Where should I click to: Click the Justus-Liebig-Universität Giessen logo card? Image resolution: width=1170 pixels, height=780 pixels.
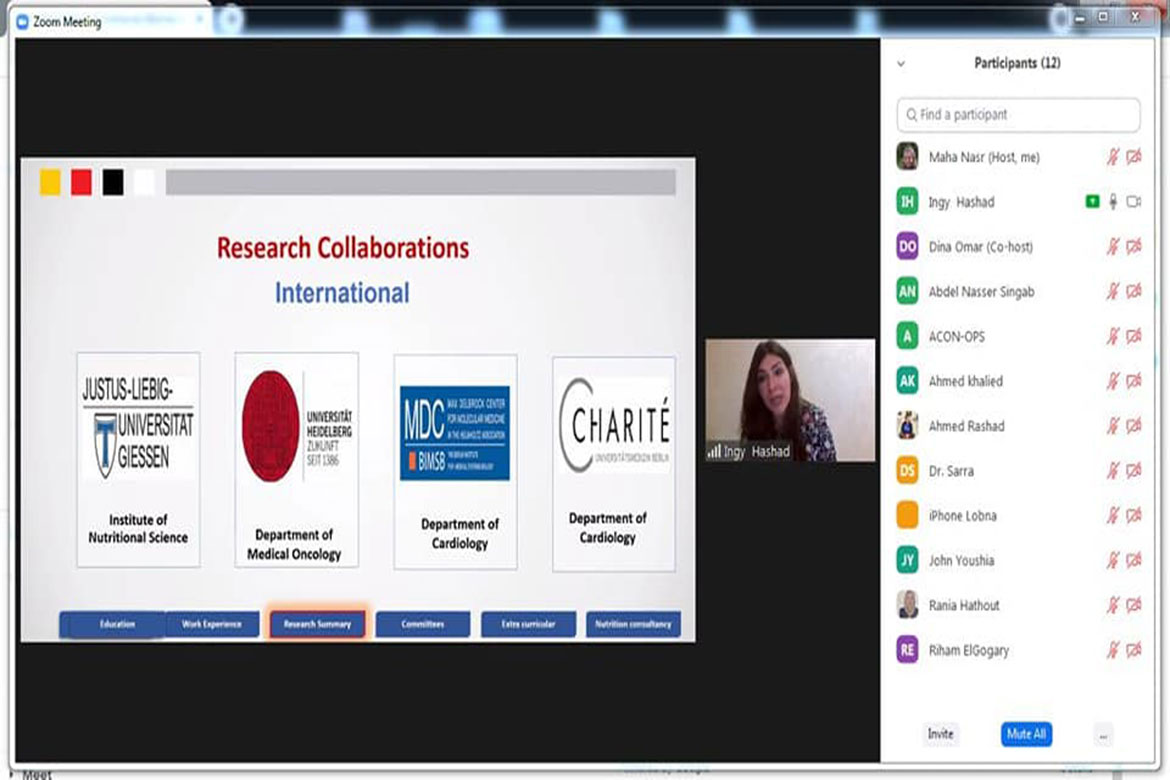pyautogui.click(x=138, y=460)
